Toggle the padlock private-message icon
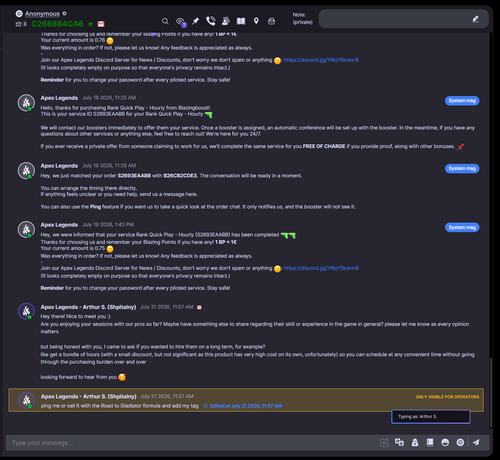 (415, 442)
